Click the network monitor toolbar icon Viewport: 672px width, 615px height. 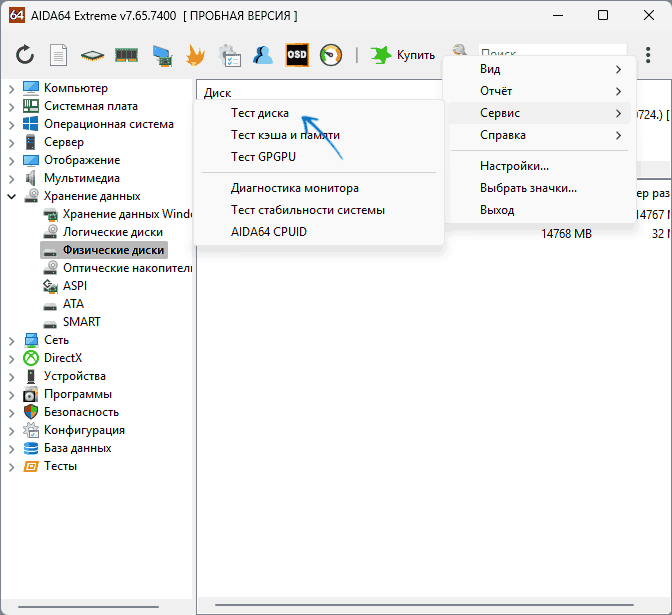click(x=162, y=55)
